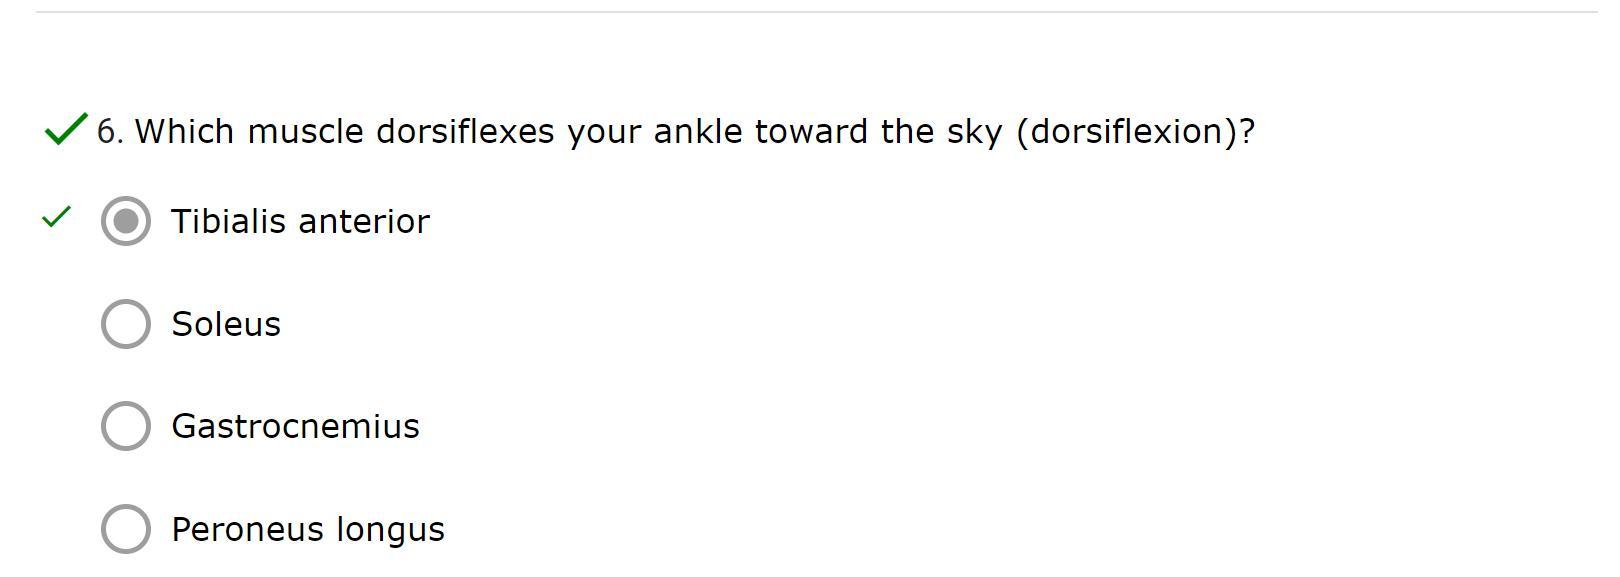Click the 'Tibialis anterior' answer label
Viewport: 1620px width, 577px height.
[300, 221]
